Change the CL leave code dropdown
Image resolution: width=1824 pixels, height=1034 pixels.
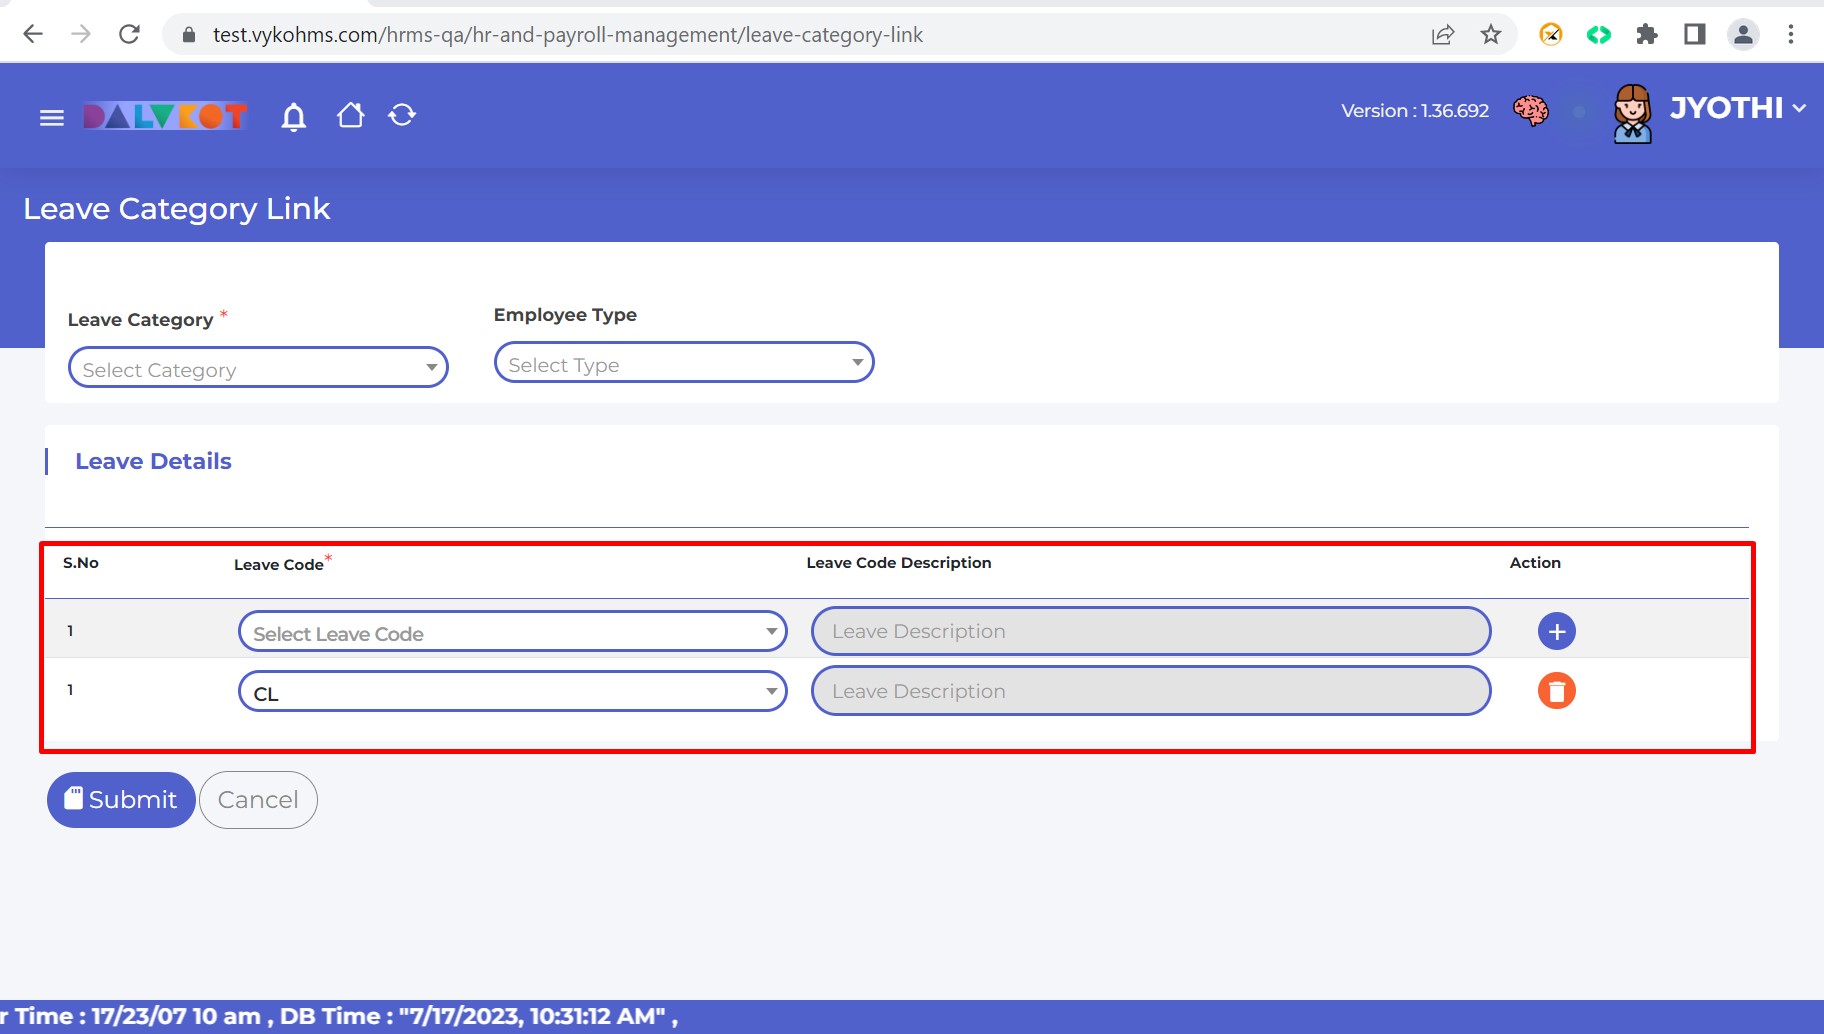tap(512, 692)
